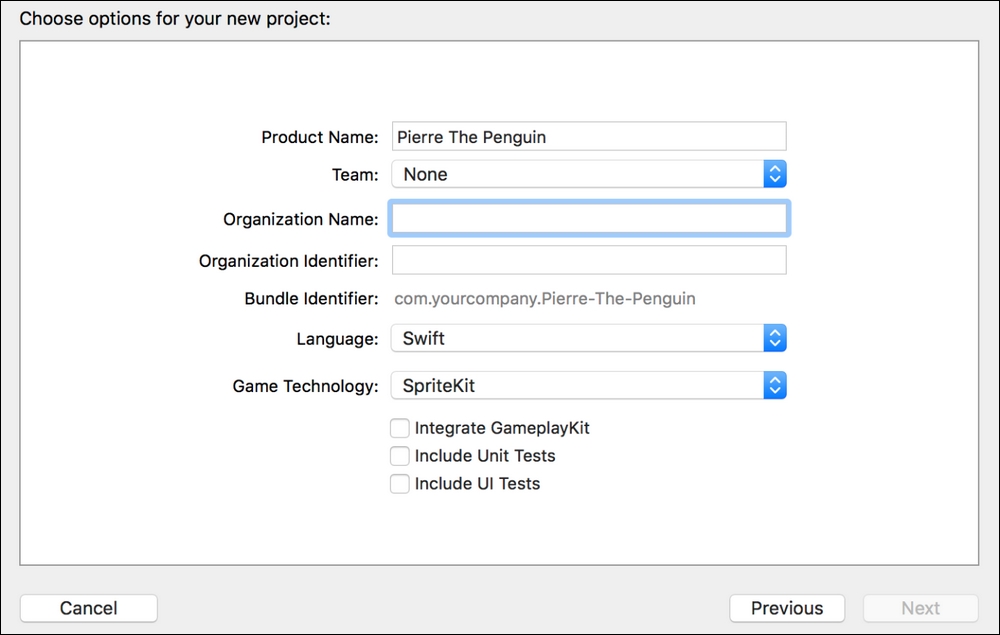Viewport: 1000px width, 635px height.
Task: Click the Organization Identifier text box
Action: point(588,260)
